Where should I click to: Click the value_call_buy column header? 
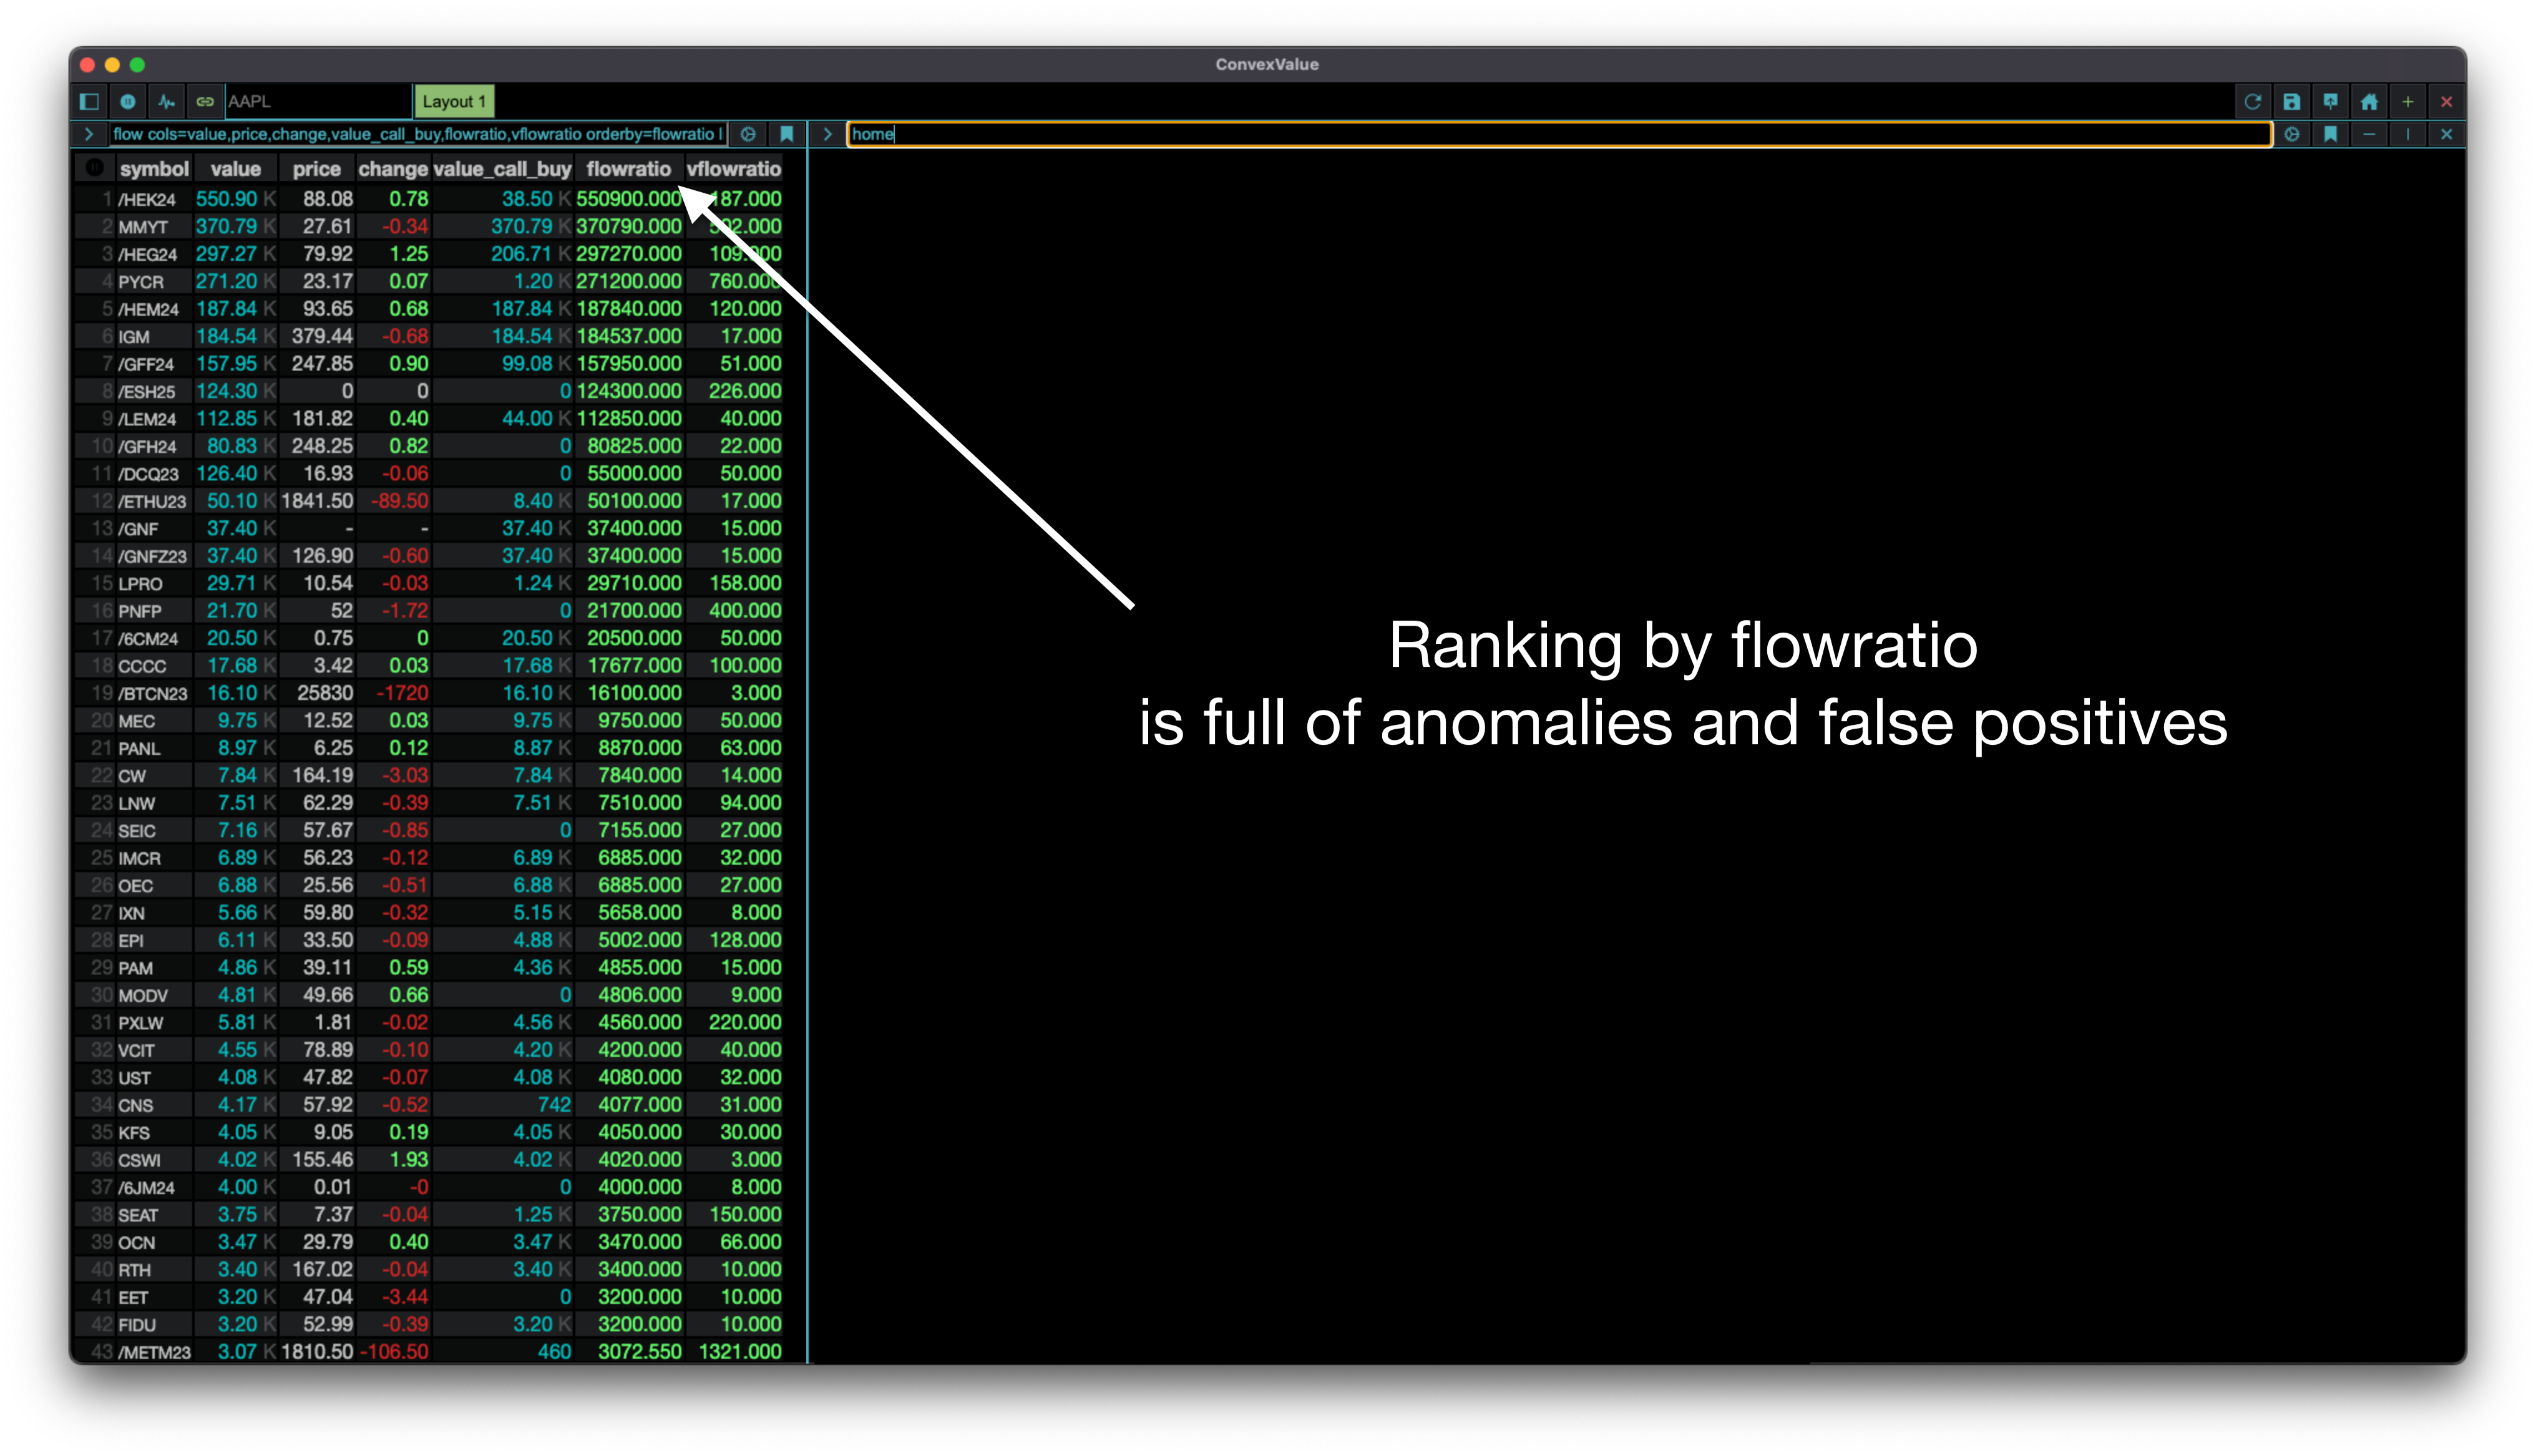502,169
